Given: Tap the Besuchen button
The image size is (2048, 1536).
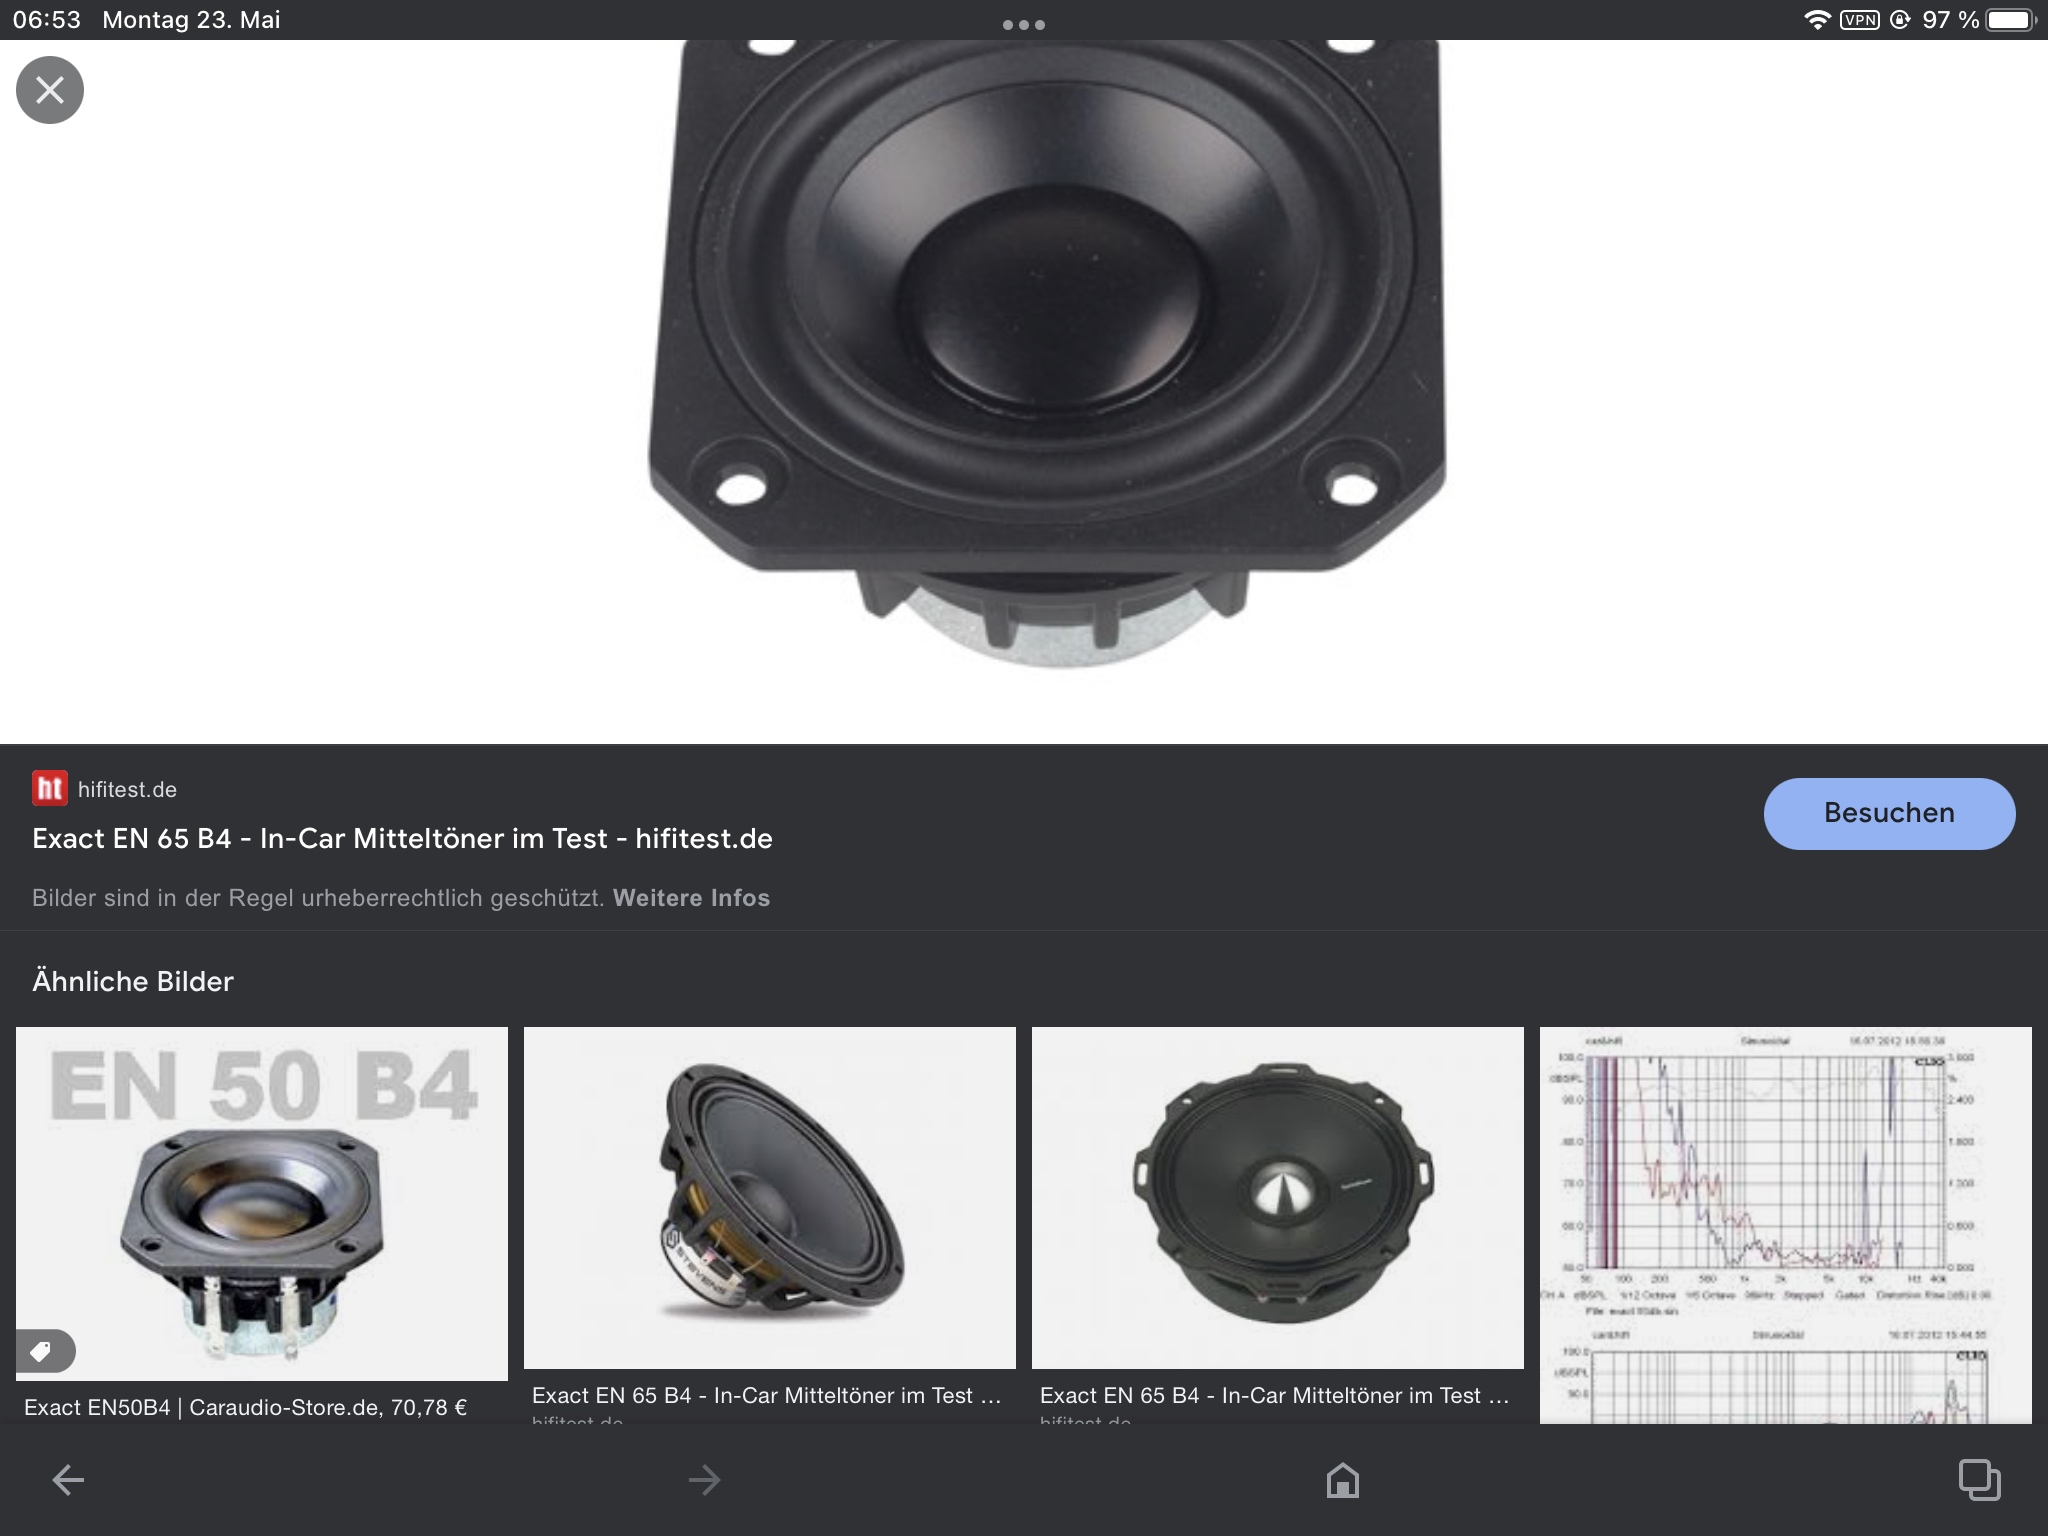Looking at the screenshot, I should (1889, 813).
